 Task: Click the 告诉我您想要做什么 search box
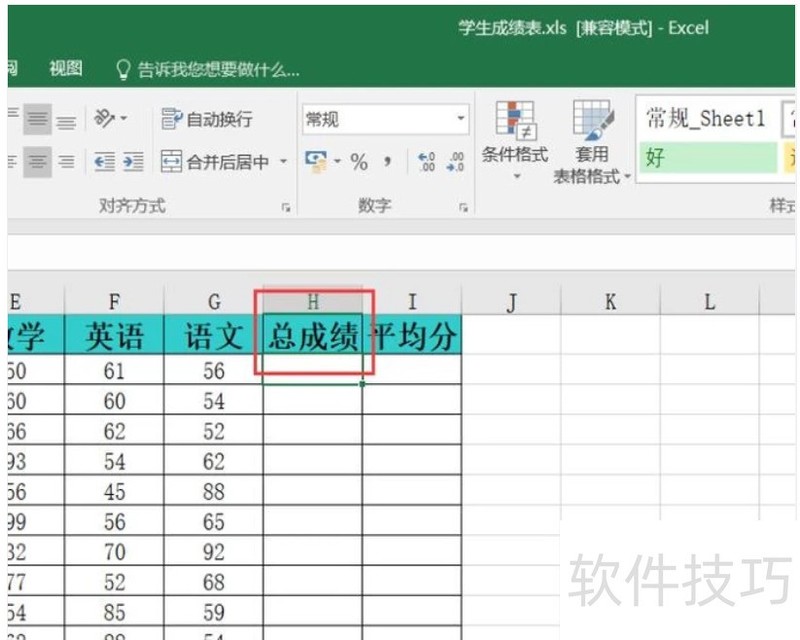pos(218,69)
